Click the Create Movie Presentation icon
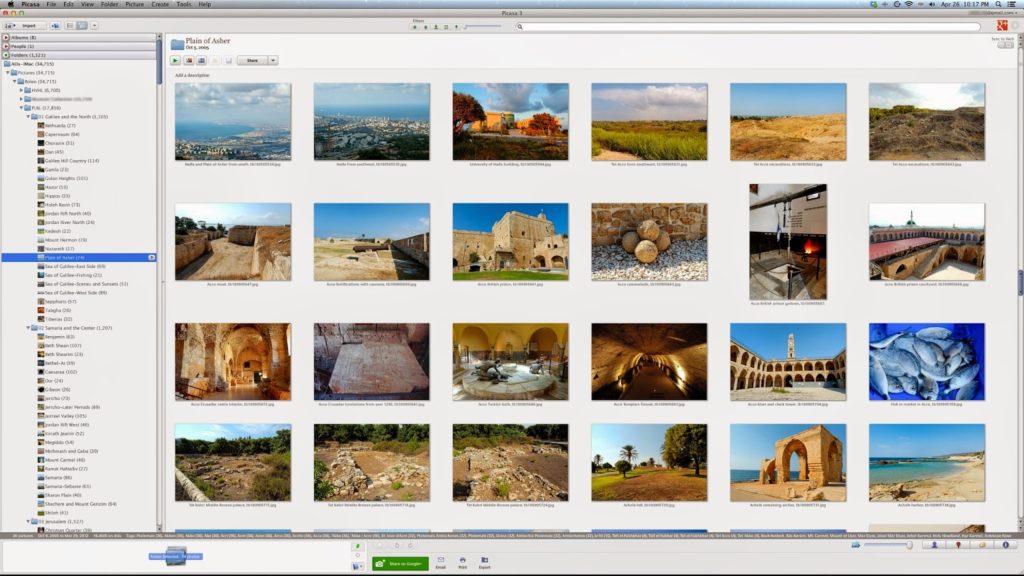 click(x=202, y=61)
